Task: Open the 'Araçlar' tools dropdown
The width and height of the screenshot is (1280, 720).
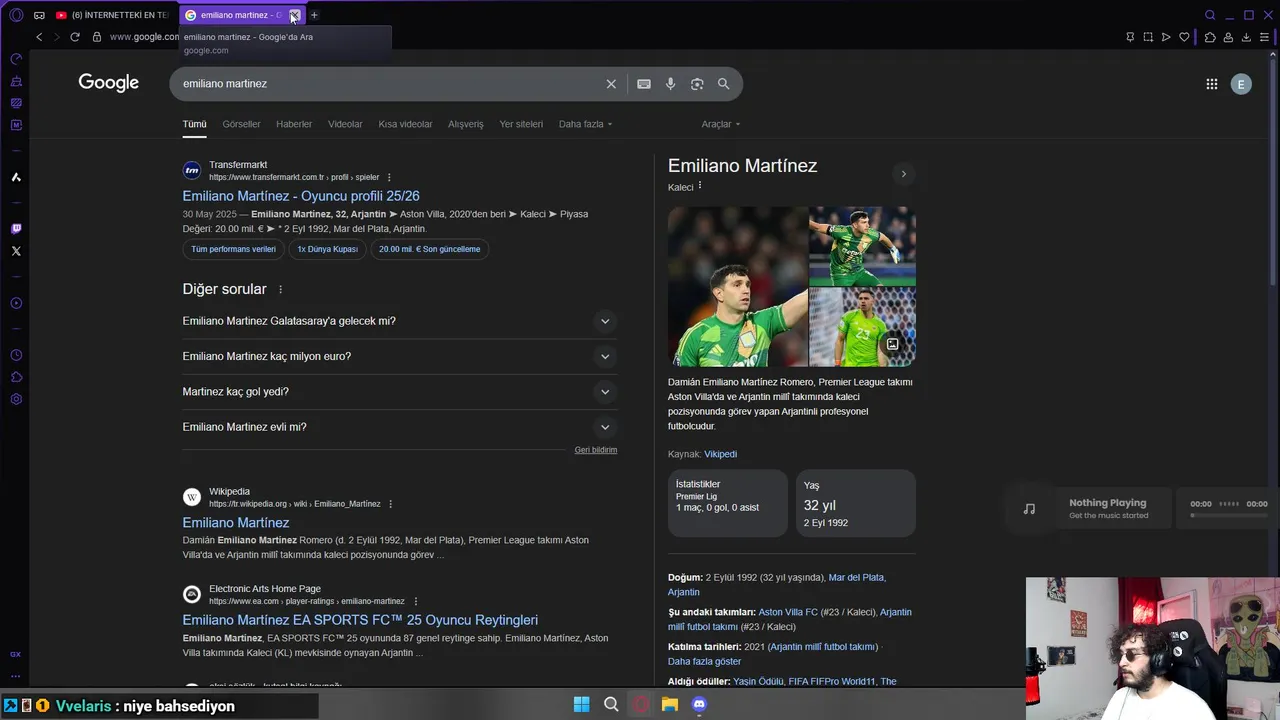Action: coord(720,124)
